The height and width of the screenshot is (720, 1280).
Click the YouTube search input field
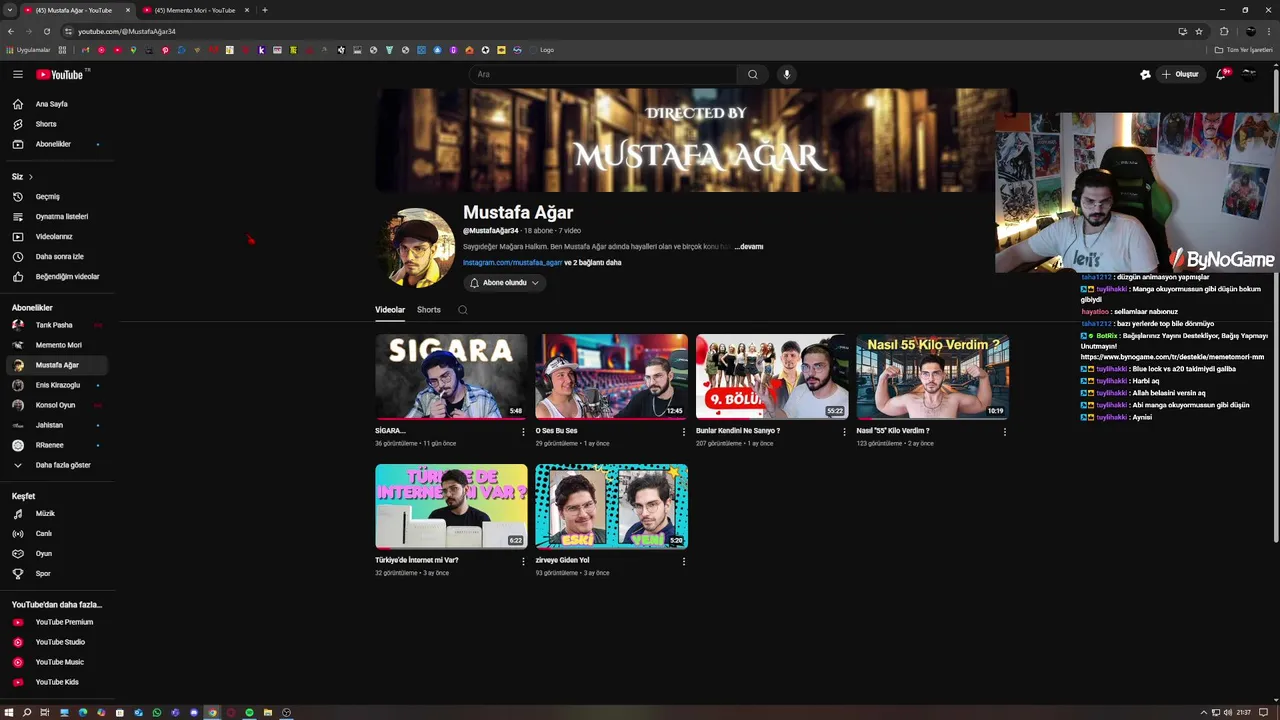pyautogui.click(x=603, y=74)
